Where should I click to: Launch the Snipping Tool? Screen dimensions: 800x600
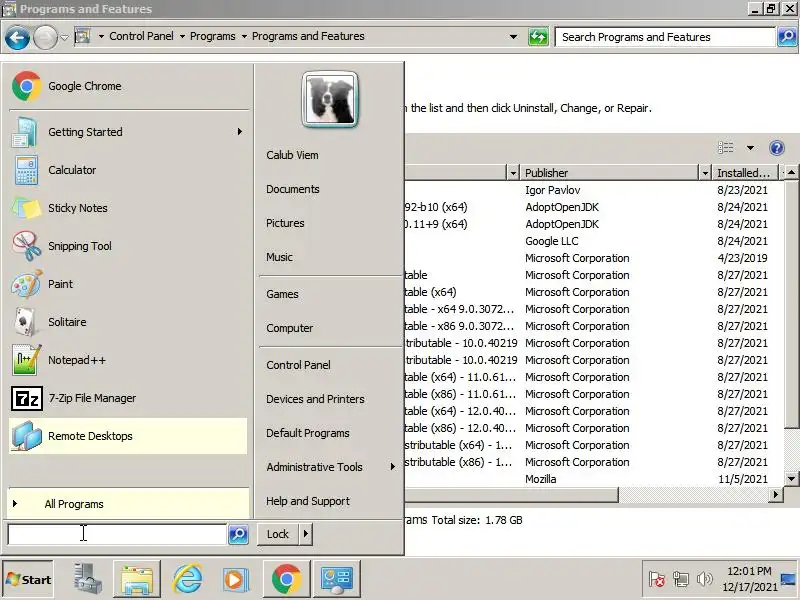[128, 246]
